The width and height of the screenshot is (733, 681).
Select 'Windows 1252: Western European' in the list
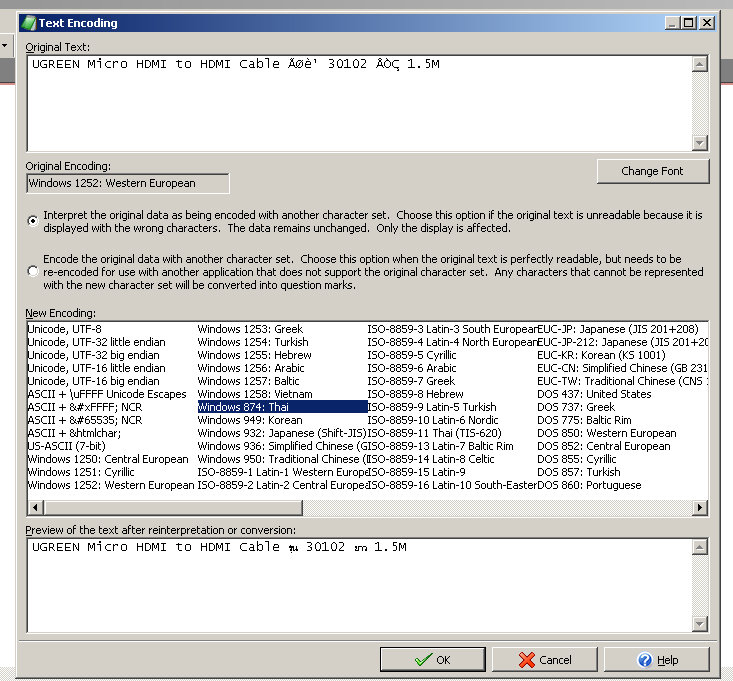(x=111, y=485)
